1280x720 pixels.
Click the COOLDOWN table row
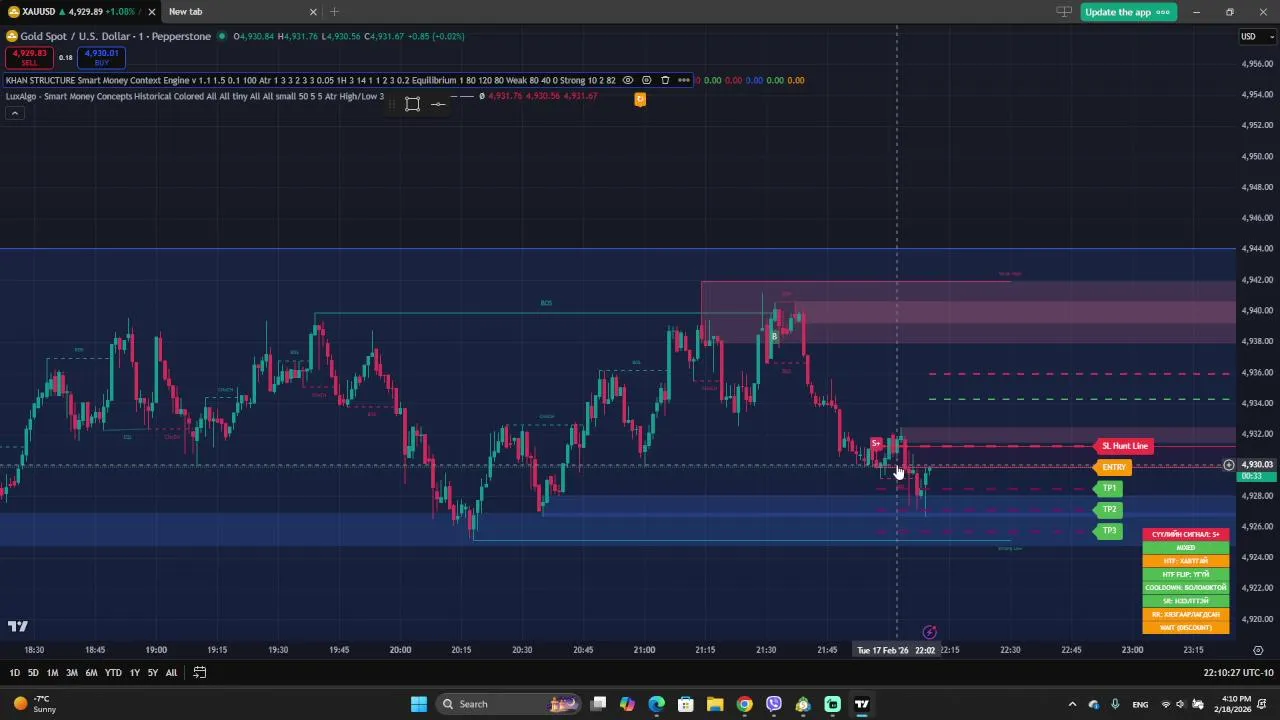[1185, 588]
